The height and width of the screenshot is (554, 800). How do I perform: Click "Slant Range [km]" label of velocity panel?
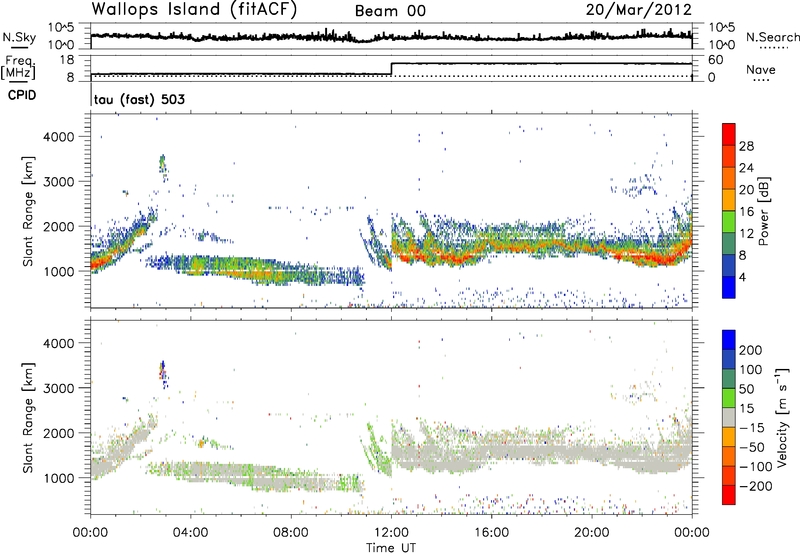tap(29, 418)
